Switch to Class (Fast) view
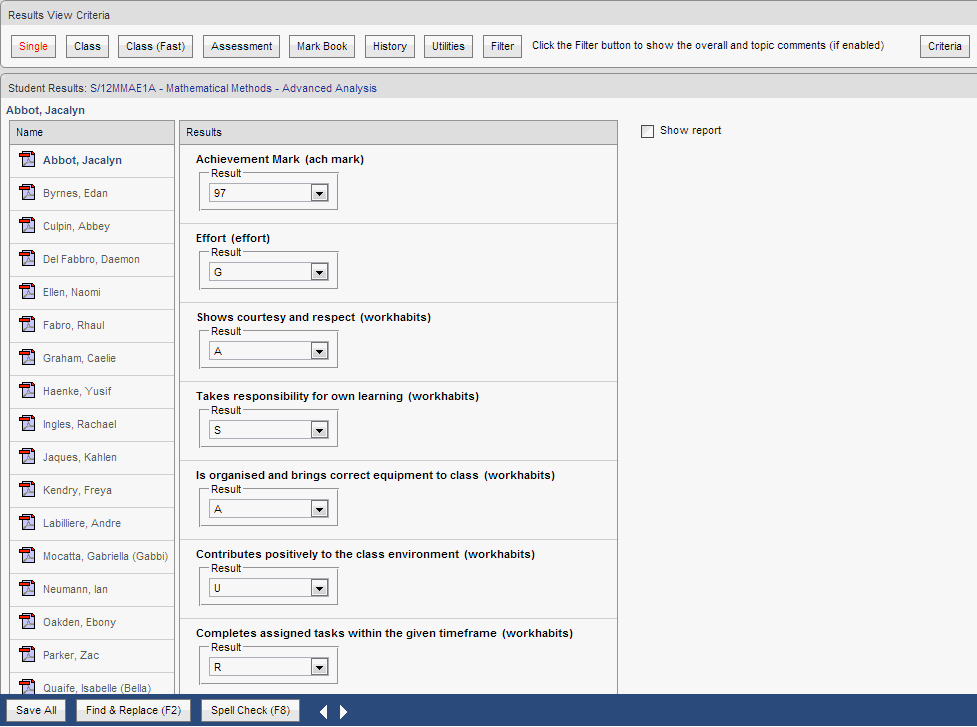This screenshot has height=727, width=977. (156, 46)
